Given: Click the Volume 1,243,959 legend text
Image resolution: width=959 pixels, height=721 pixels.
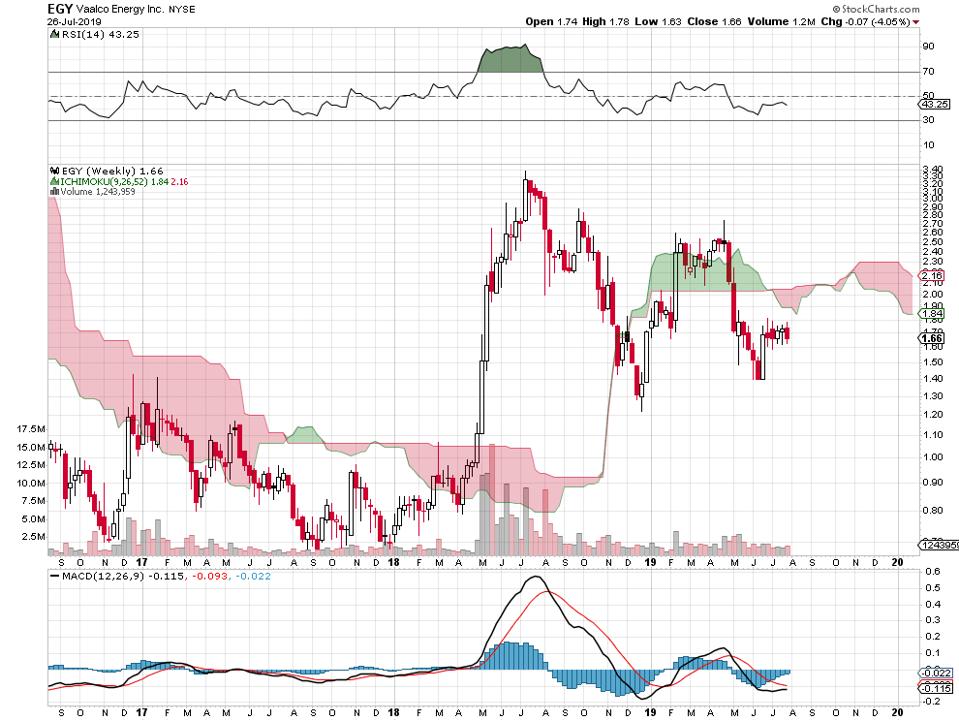Looking at the screenshot, I should coord(98,191).
